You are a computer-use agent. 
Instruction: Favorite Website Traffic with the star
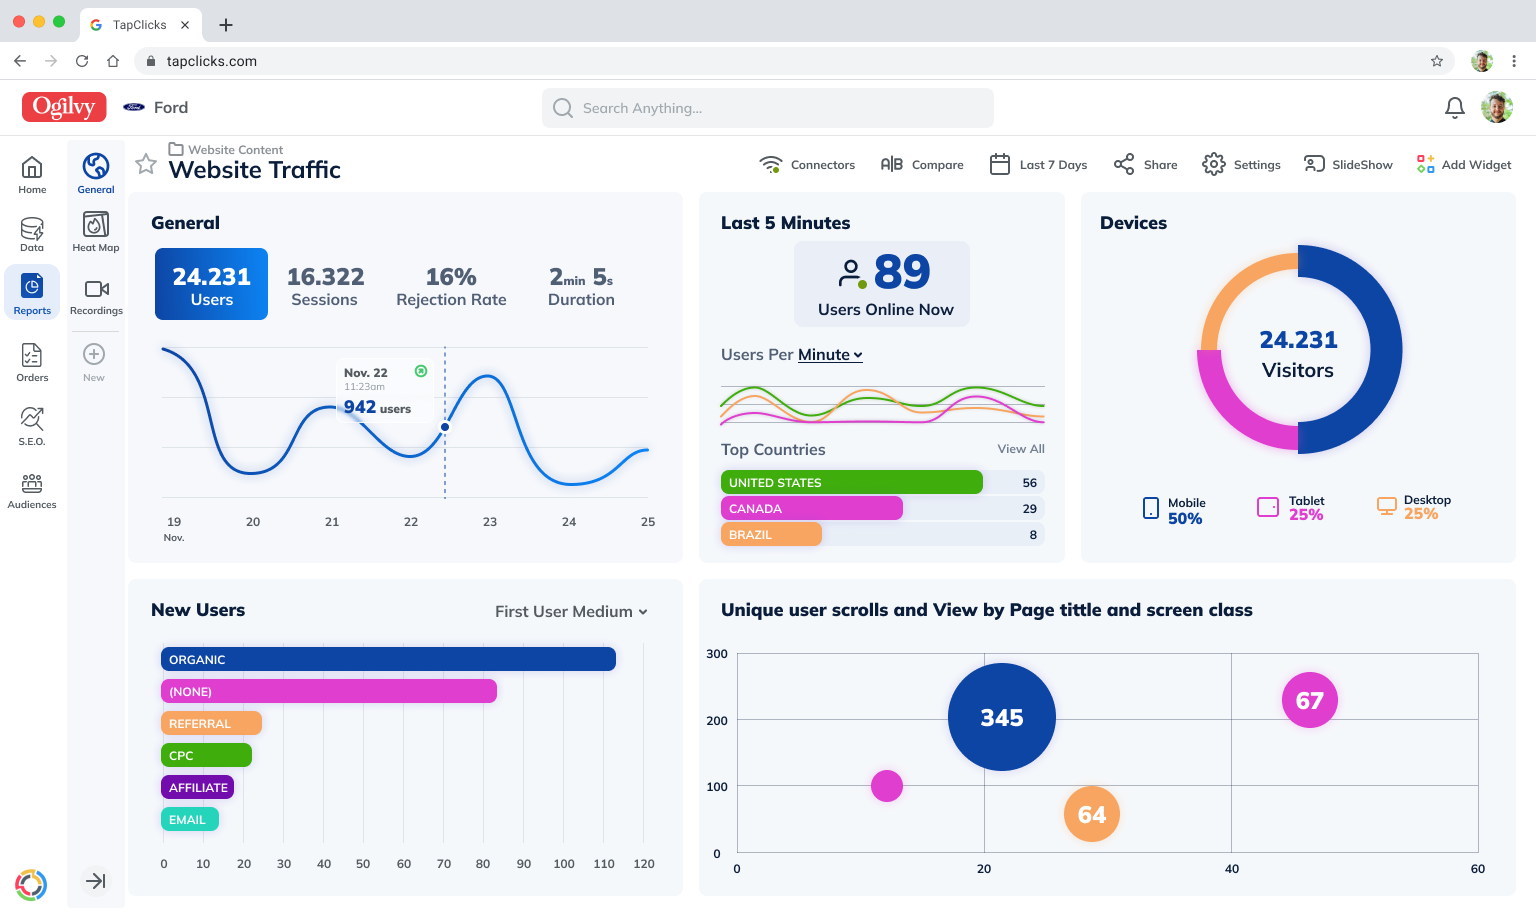click(146, 164)
